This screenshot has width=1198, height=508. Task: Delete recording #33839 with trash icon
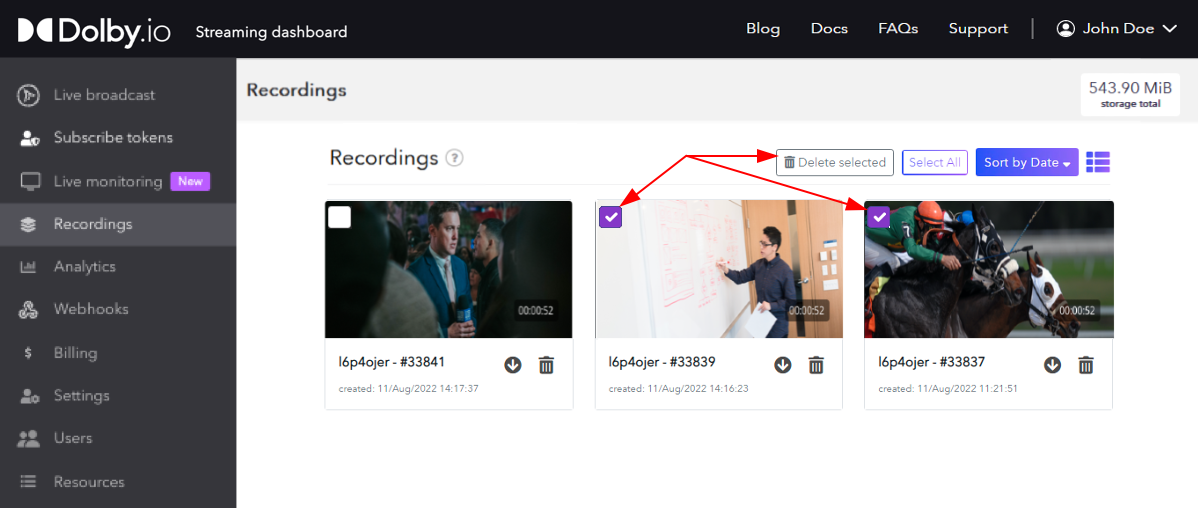click(816, 365)
